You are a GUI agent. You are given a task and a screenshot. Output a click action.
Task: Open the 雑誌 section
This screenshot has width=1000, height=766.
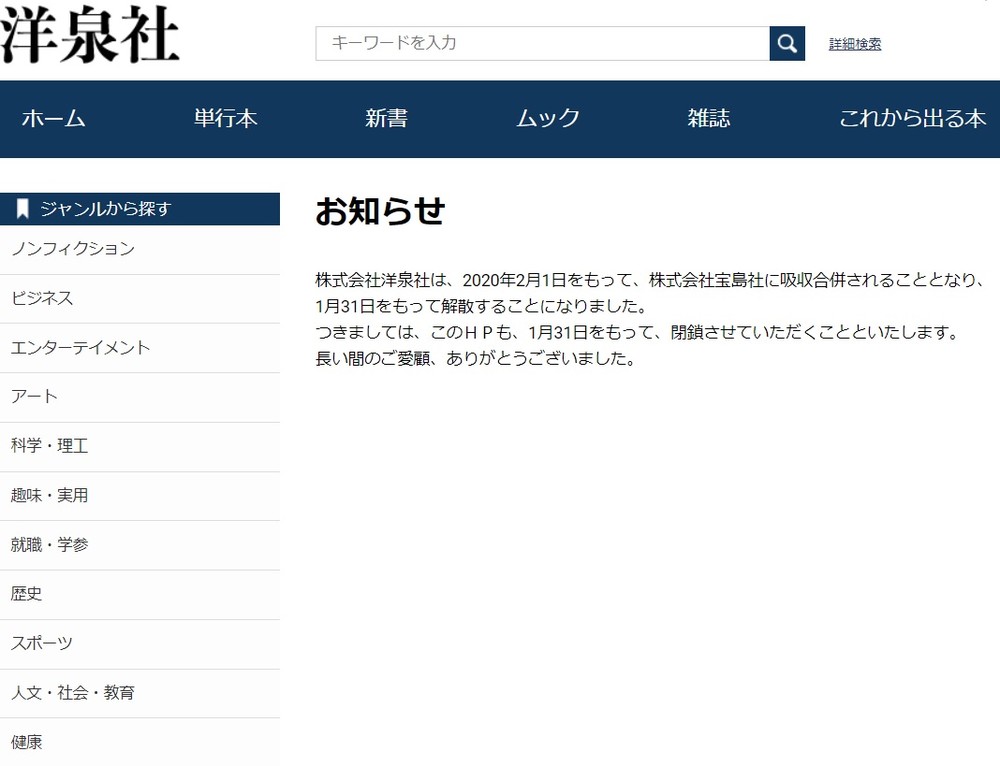[x=709, y=119]
